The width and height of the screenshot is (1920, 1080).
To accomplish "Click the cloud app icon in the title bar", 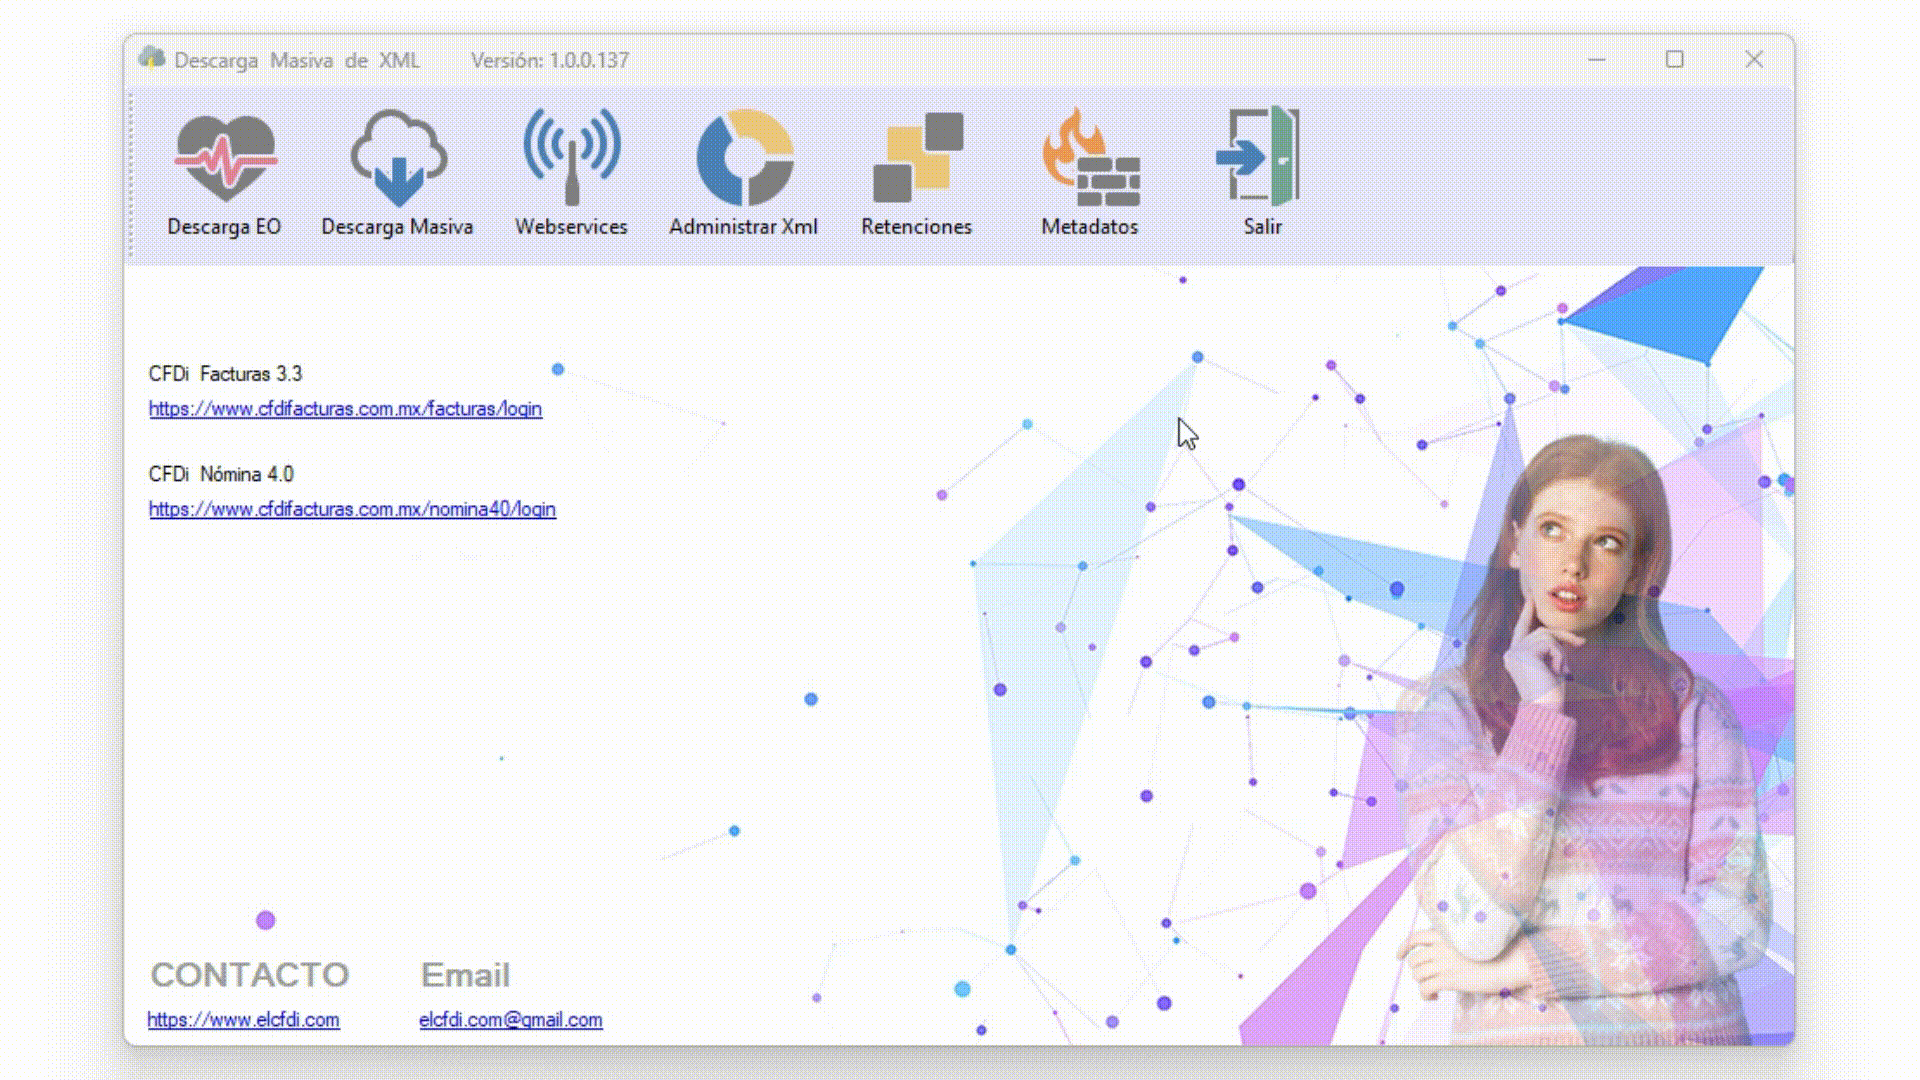I will pos(151,58).
